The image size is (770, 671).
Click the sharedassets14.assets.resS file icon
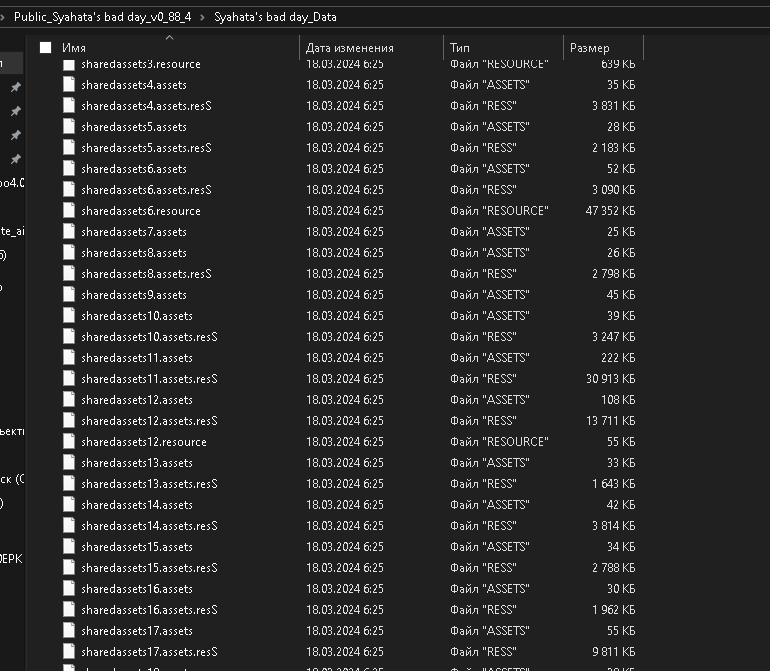point(69,526)
